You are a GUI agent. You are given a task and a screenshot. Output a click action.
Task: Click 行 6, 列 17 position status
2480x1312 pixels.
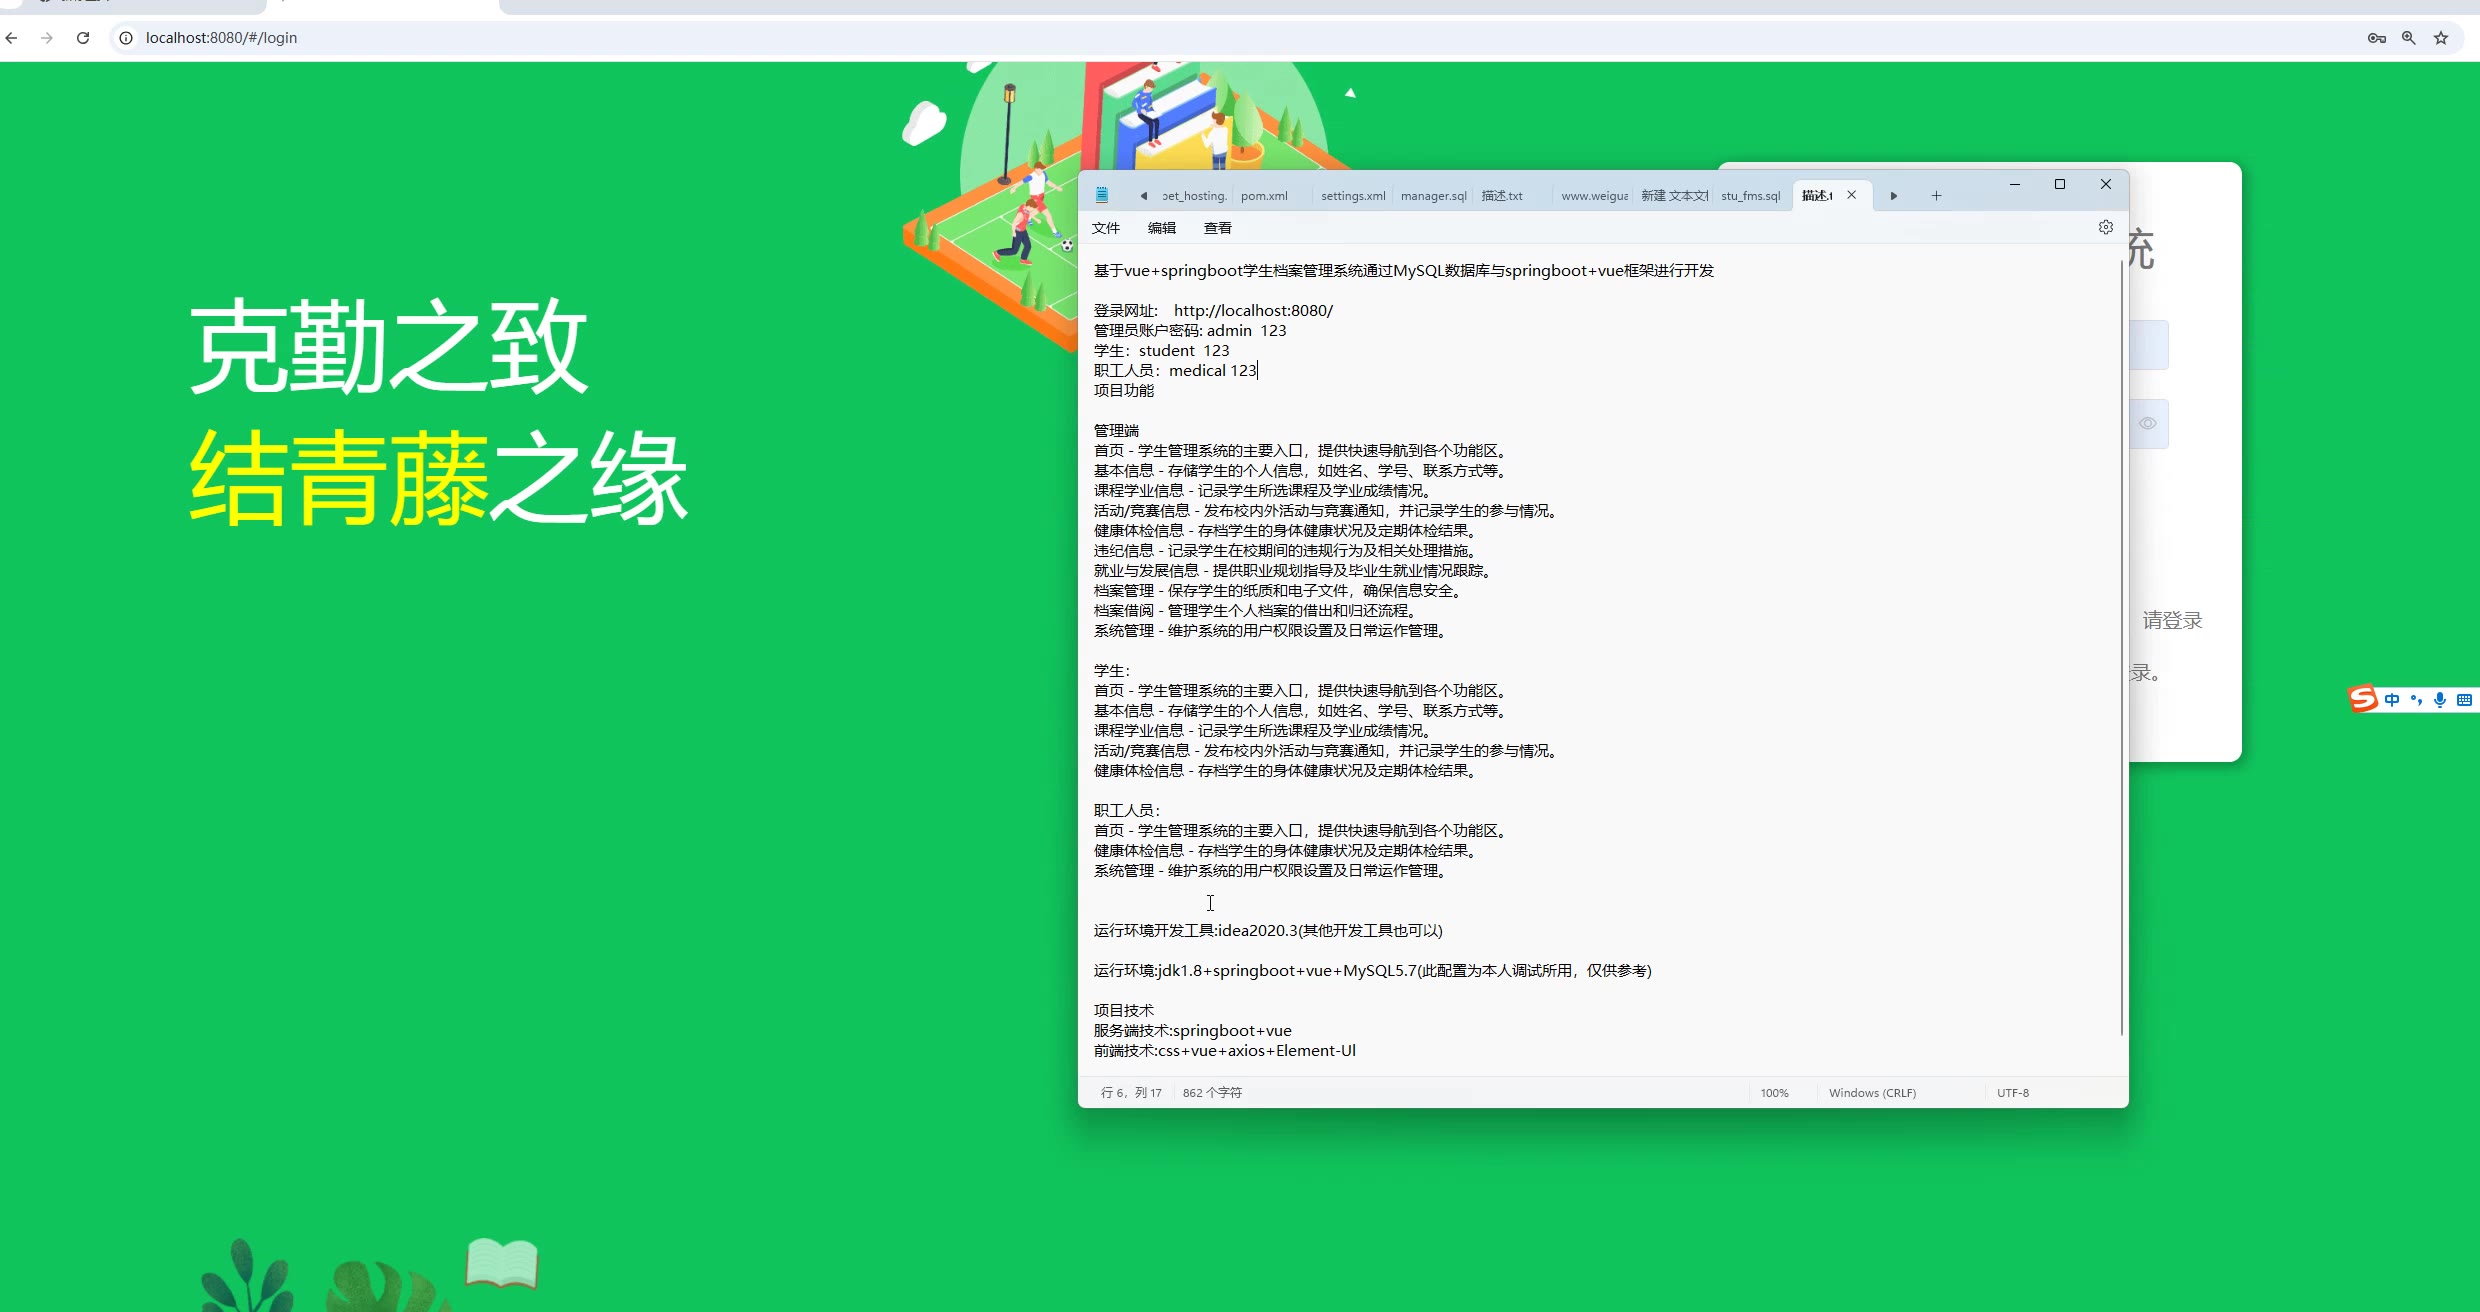tap(1131, 1093)
